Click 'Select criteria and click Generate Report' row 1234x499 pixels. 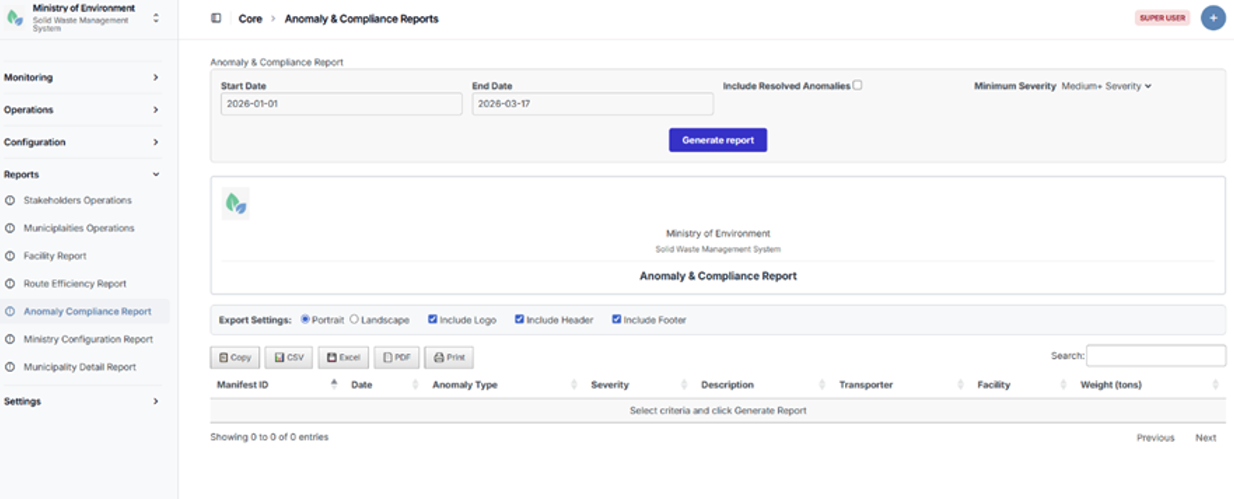[x=718, y=410]
